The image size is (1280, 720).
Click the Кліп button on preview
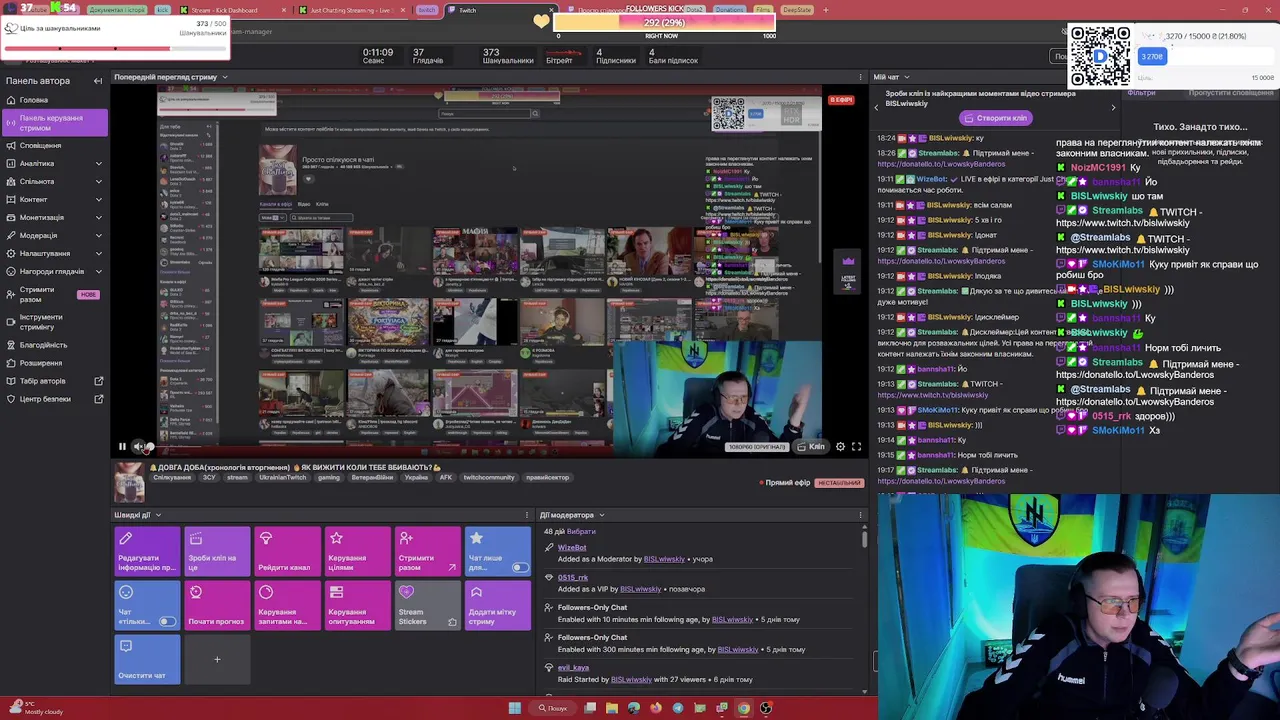click(810, 447)
